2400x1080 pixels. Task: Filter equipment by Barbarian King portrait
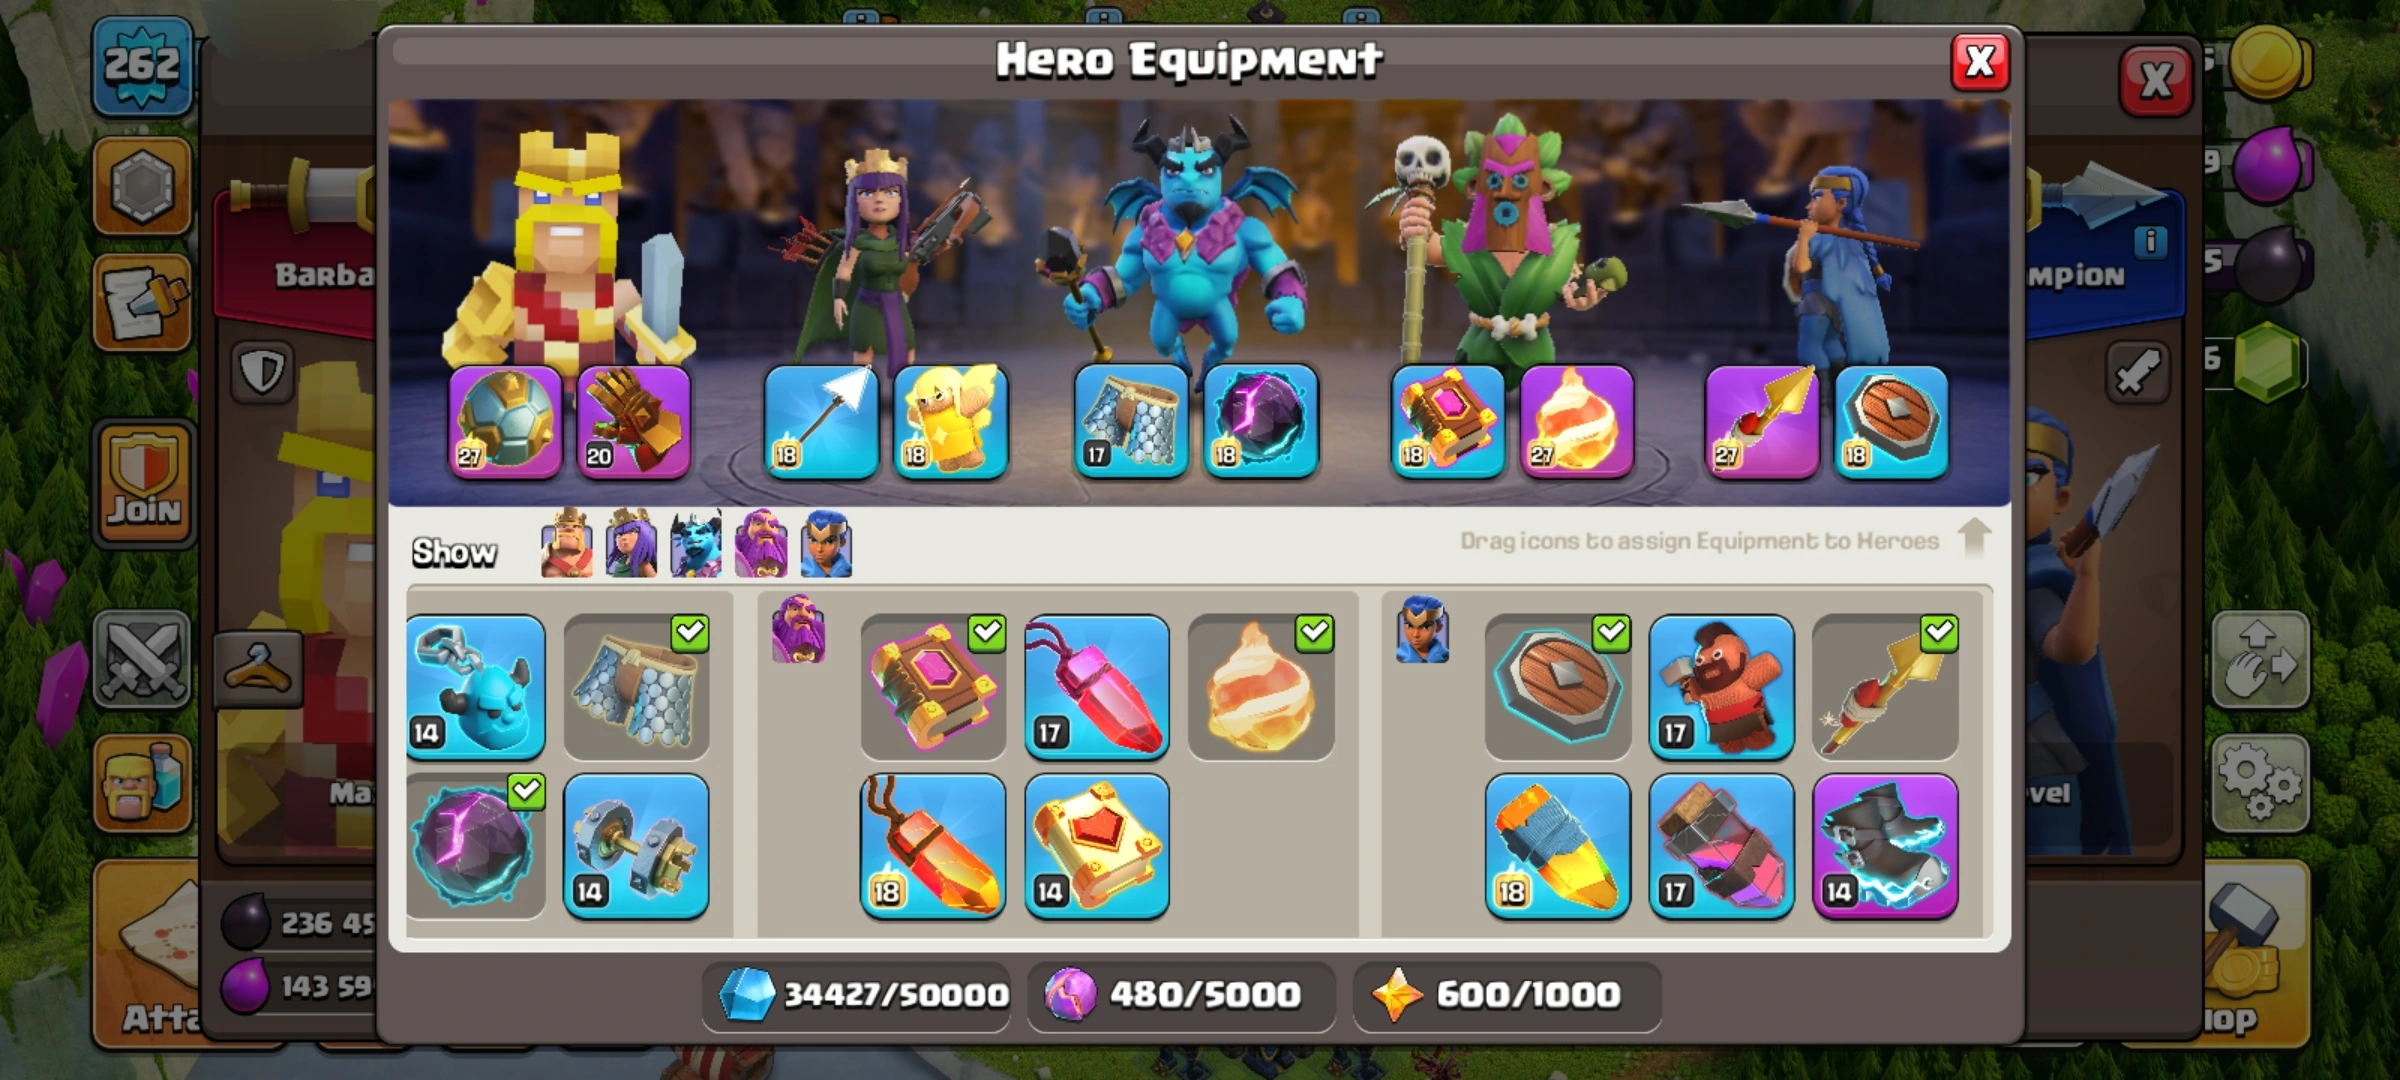tap(566, 544)
